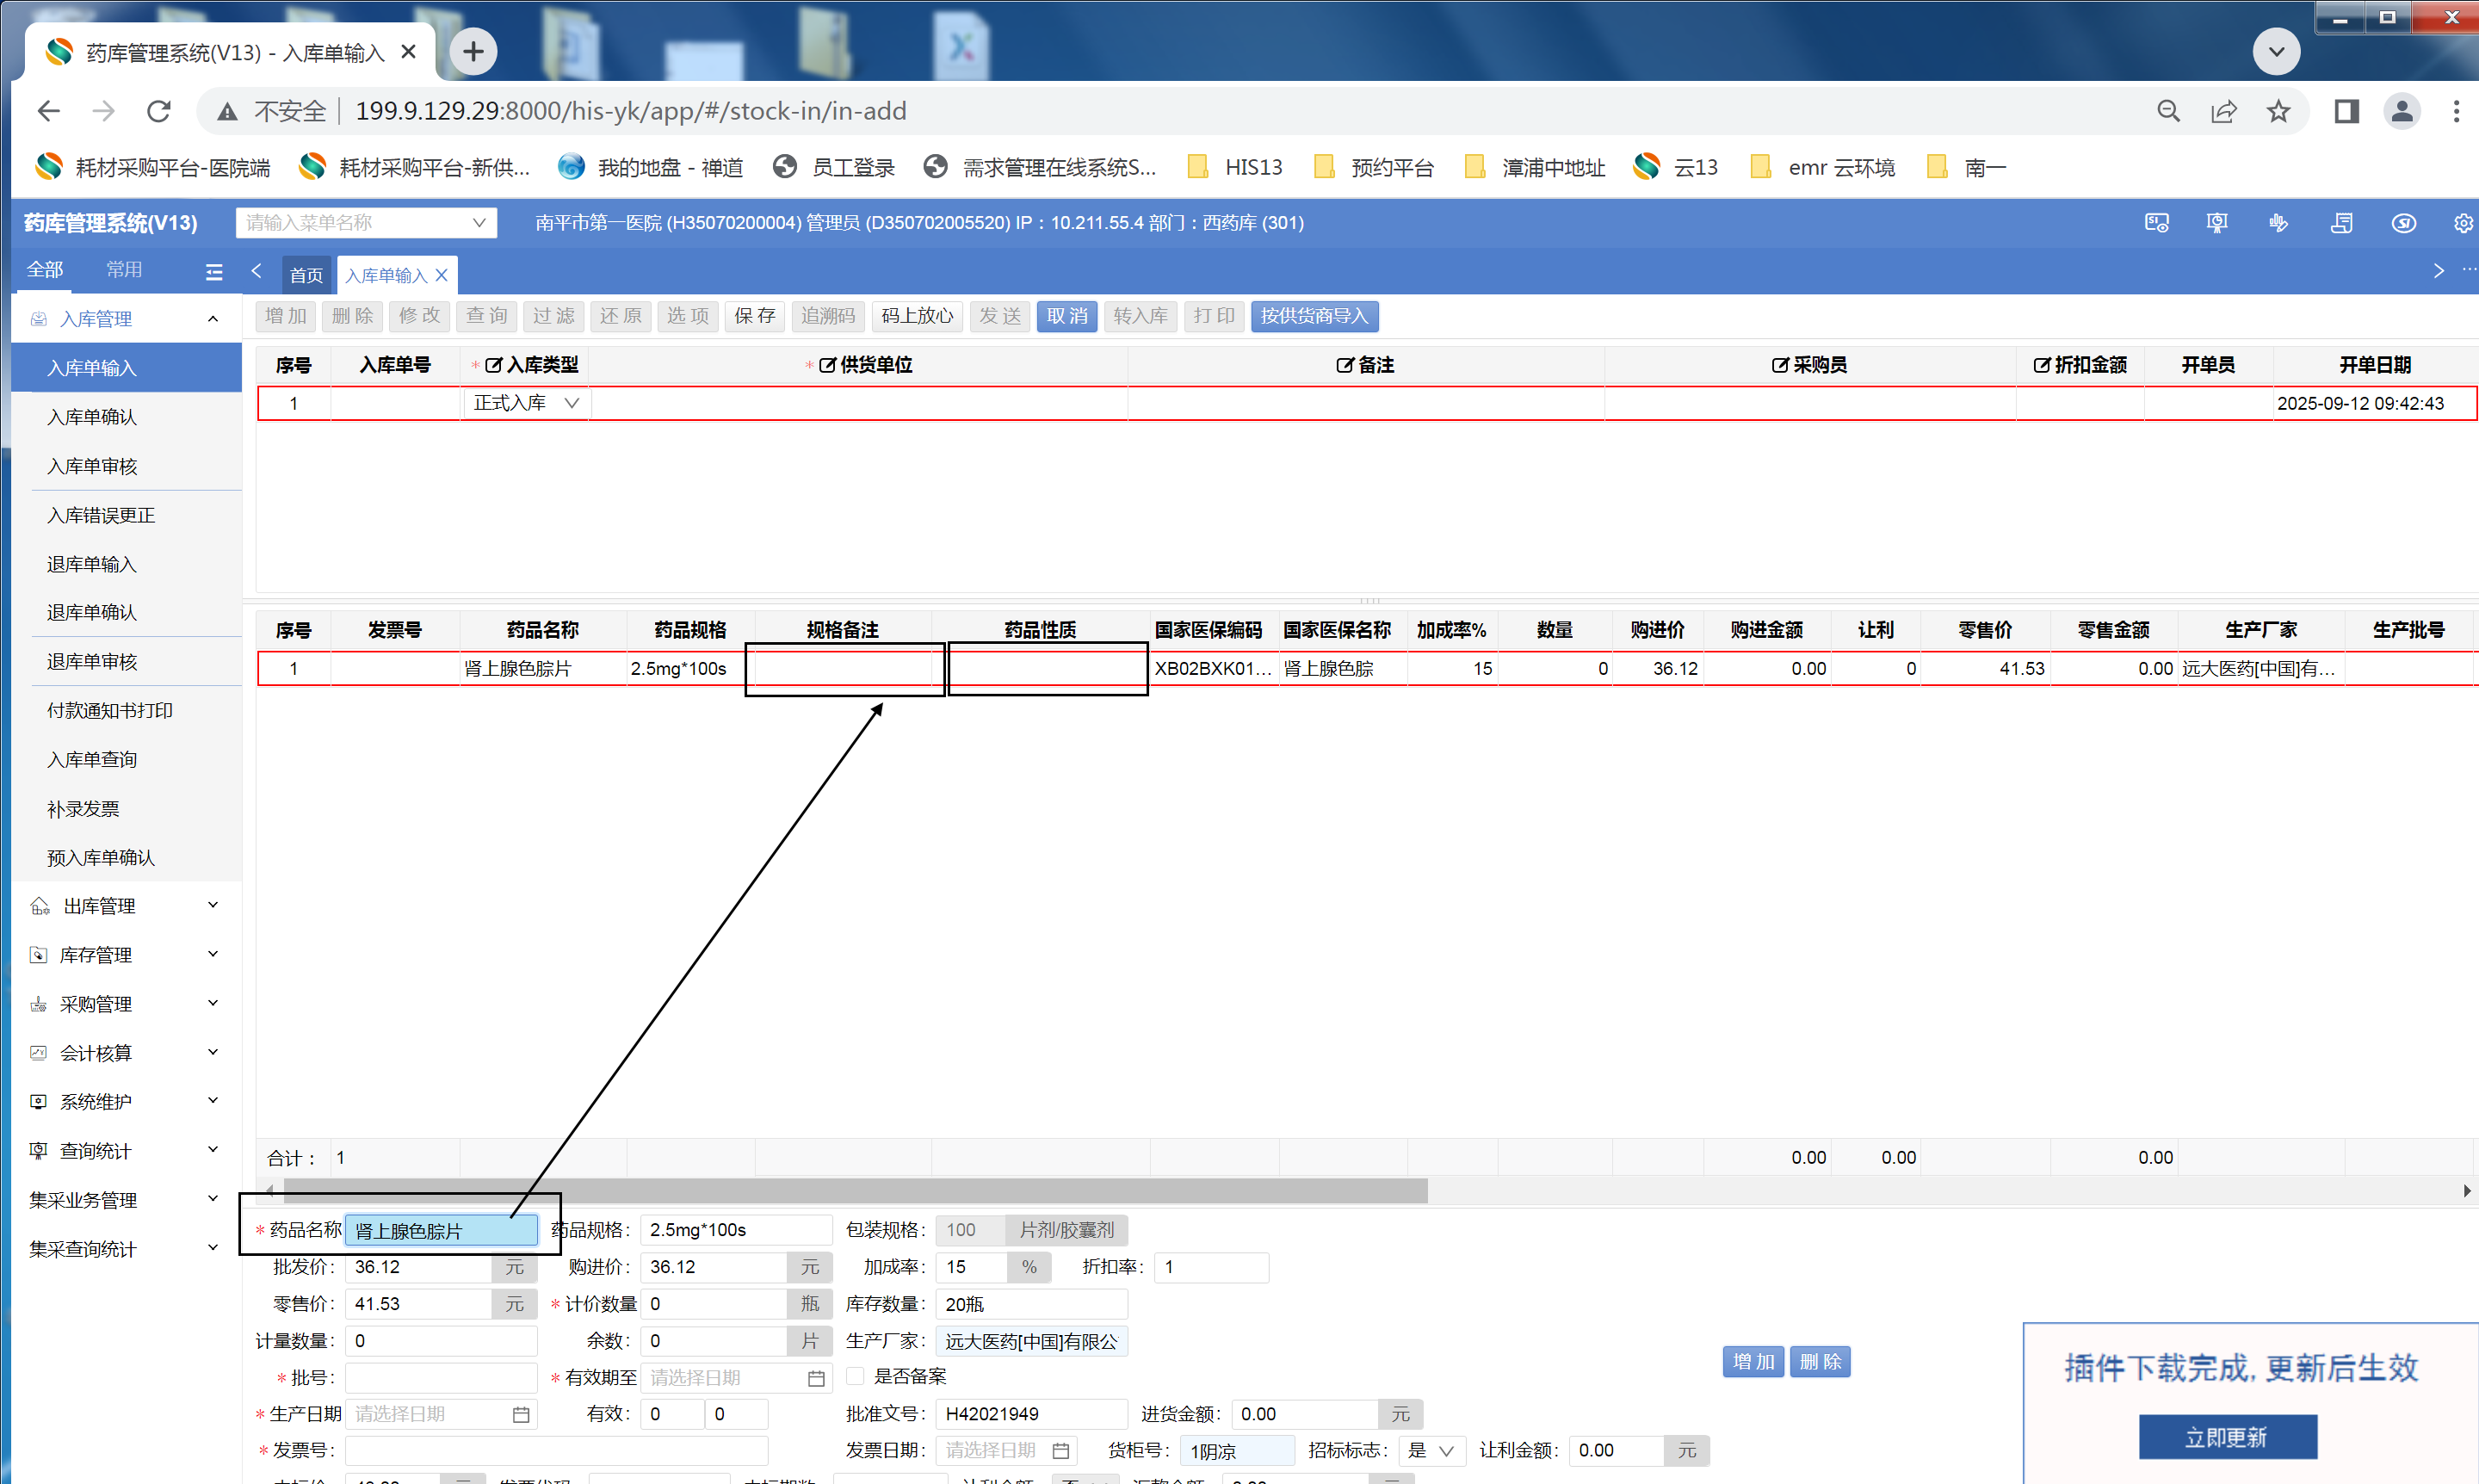
Task: Switch to the 首页 tab
Action: 306,275
